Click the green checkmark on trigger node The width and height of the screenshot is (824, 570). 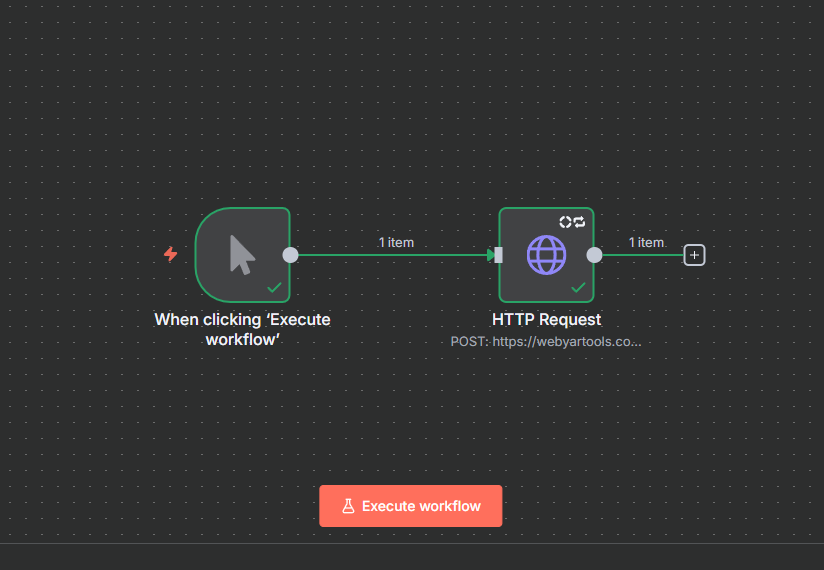tap(274, 288)
